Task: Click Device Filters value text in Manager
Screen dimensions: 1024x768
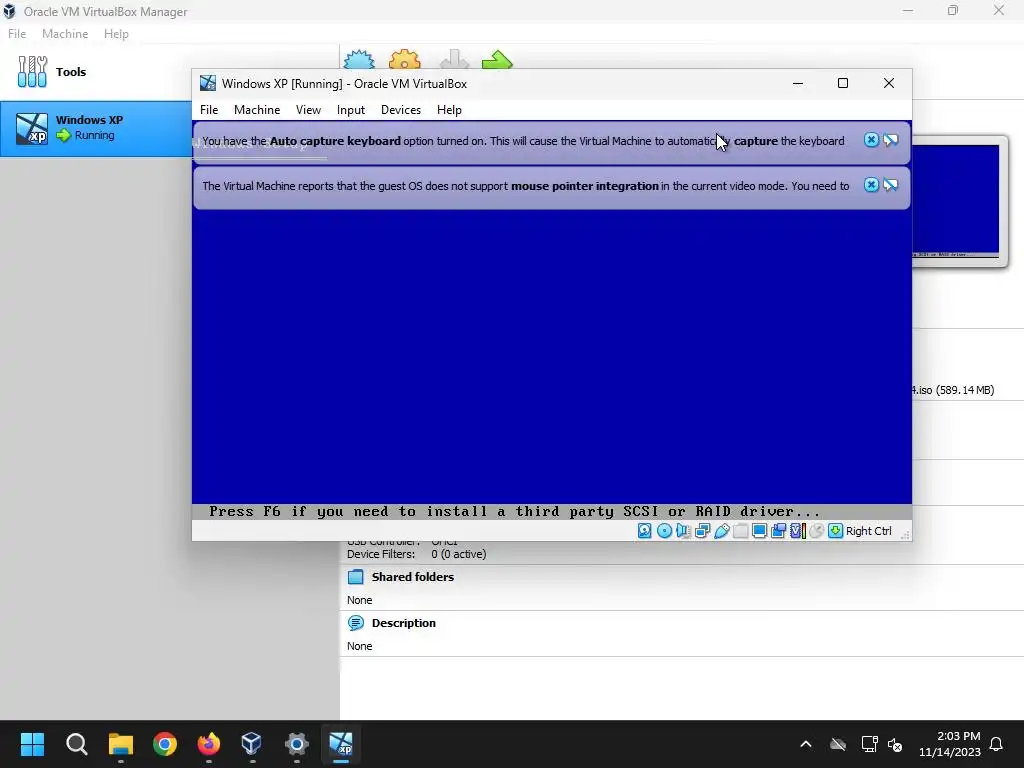Action: coord(458,554)
